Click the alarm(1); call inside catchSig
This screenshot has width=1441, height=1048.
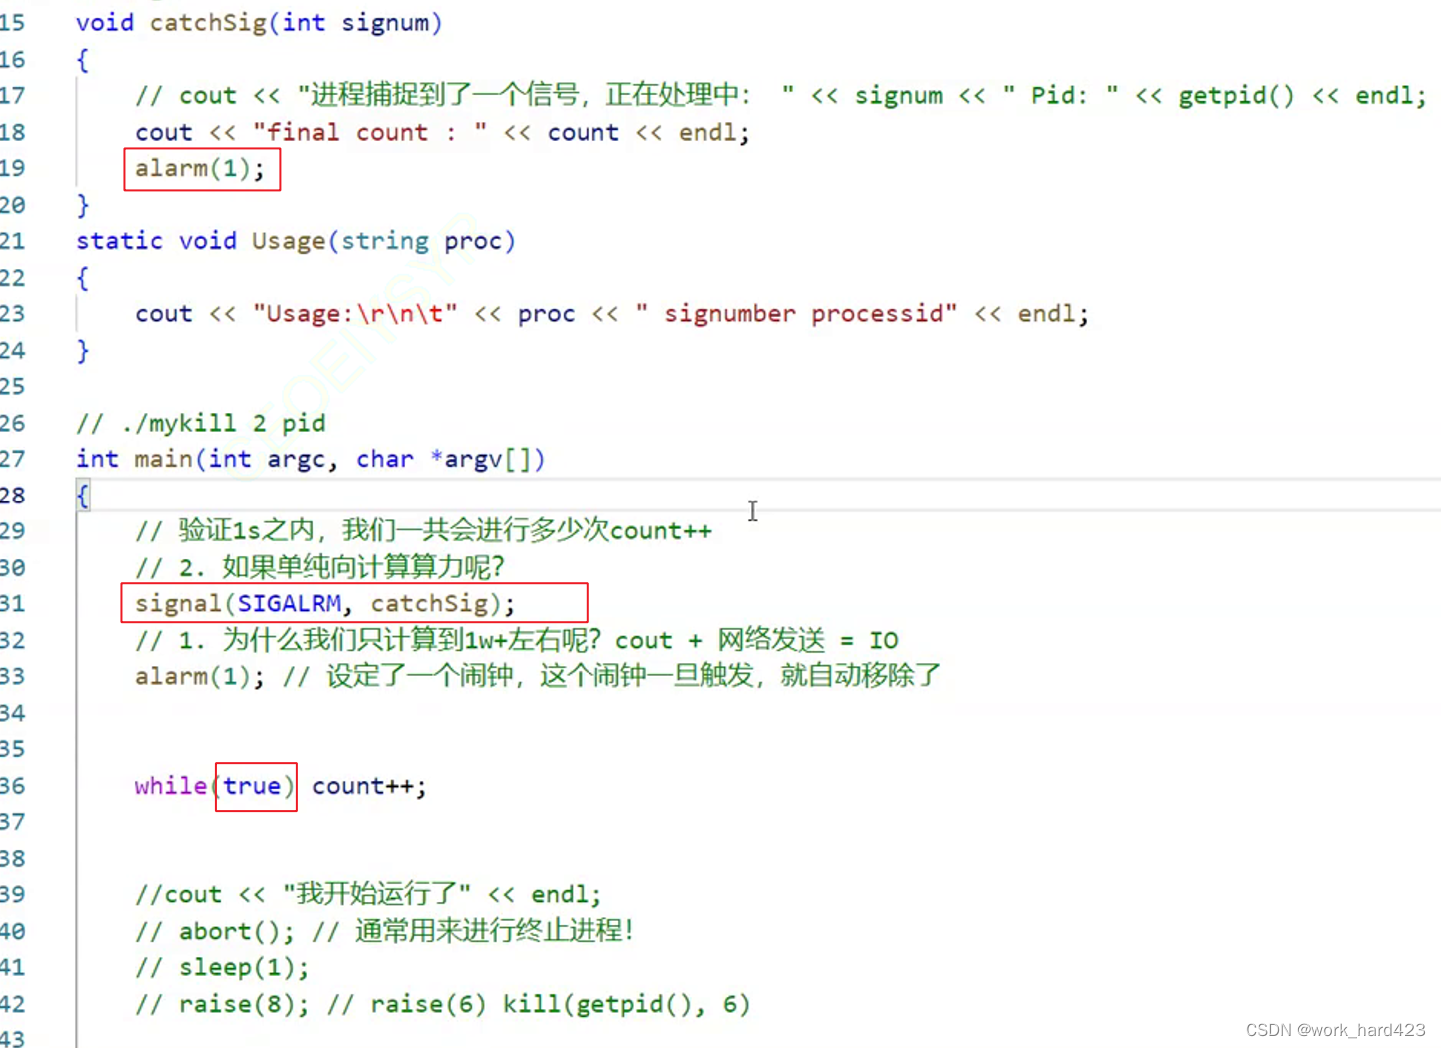(x=200, y=169)
